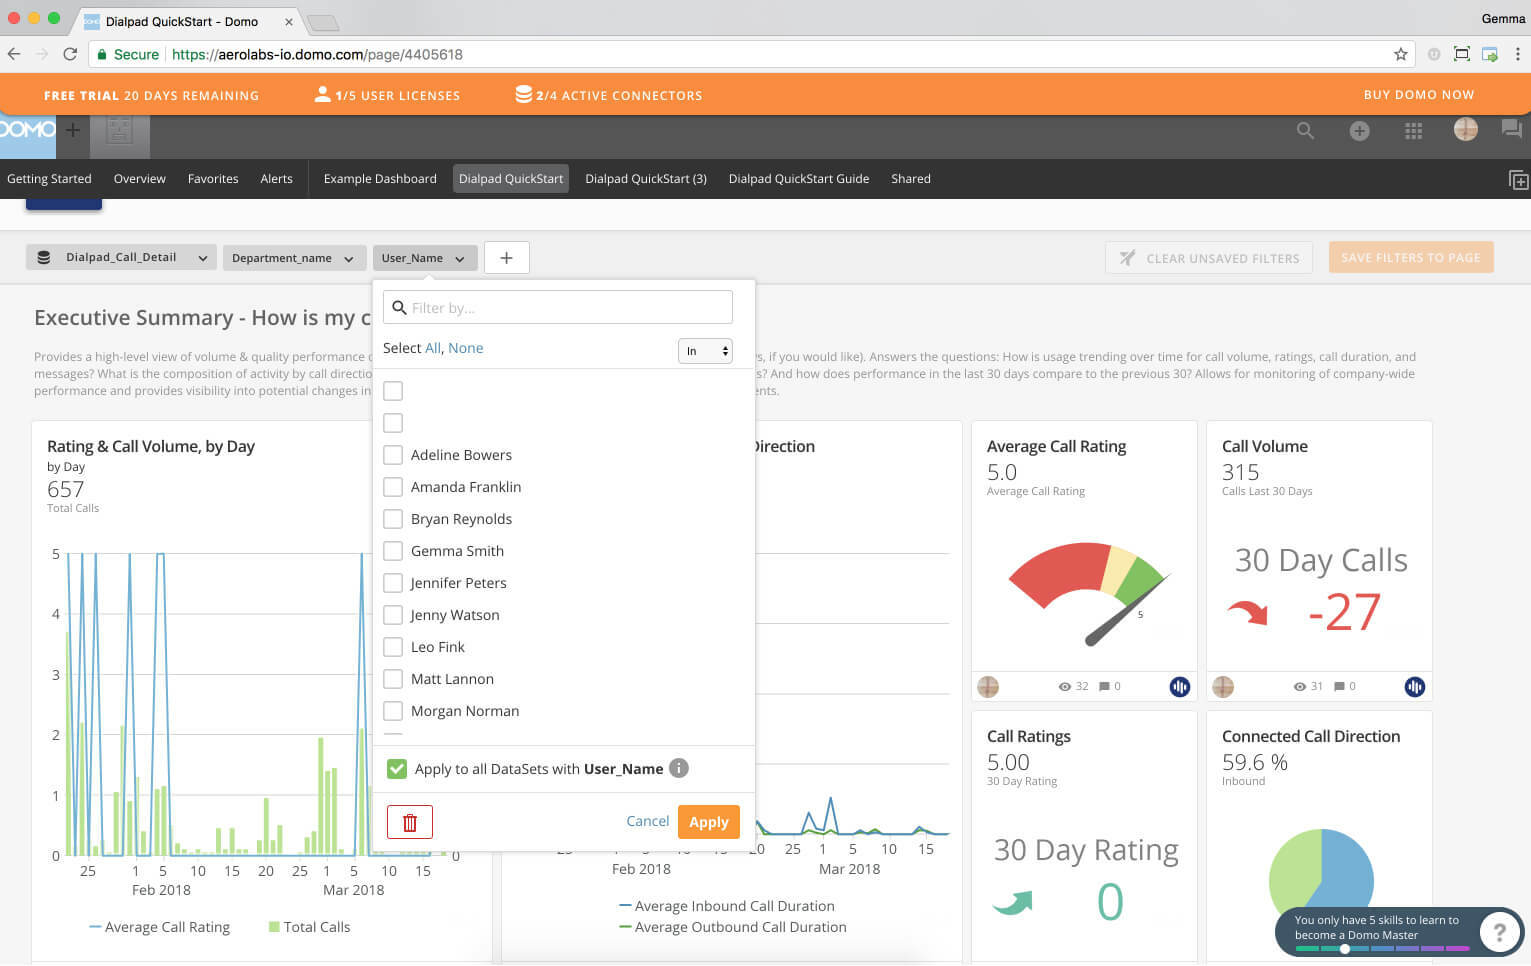Screen dimensions: 1531x966
Task: Click Save Filters to Page button
Action: pyautogui.click(x=1411, y=257)
